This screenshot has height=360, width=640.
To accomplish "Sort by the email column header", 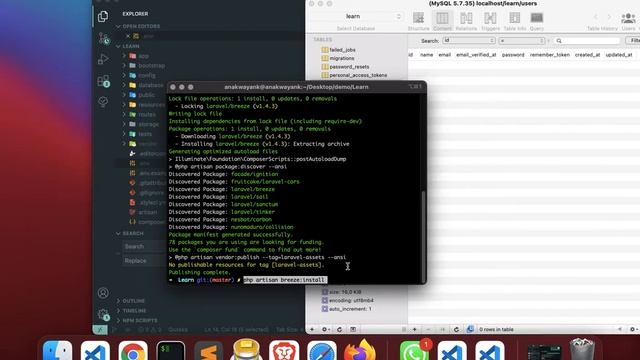I will 444,55.
